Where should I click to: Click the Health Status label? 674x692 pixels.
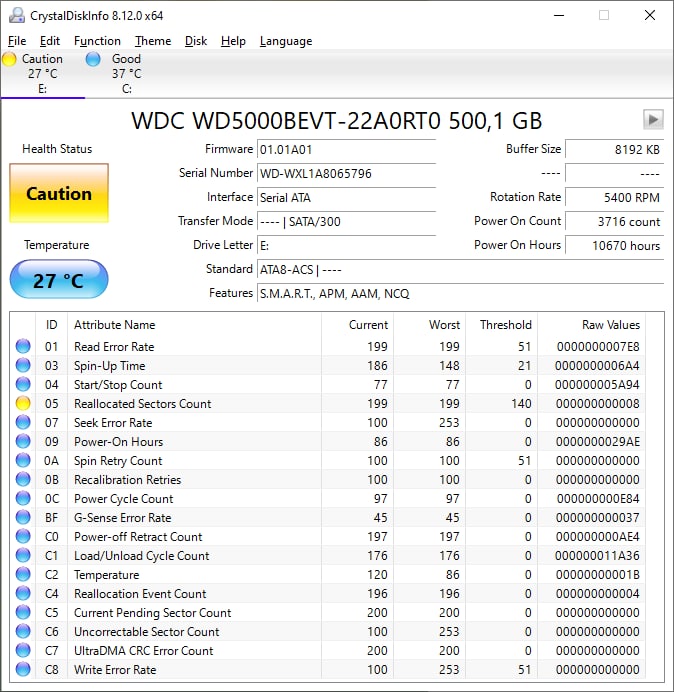pos(57,149)
